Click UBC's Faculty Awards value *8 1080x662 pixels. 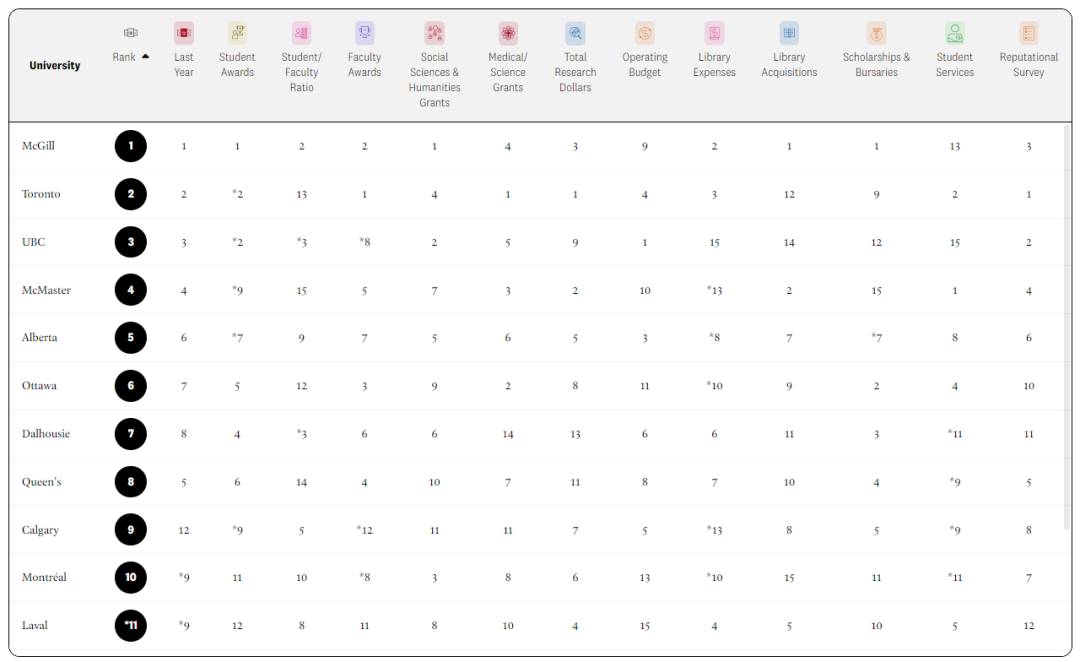(364, 242)
